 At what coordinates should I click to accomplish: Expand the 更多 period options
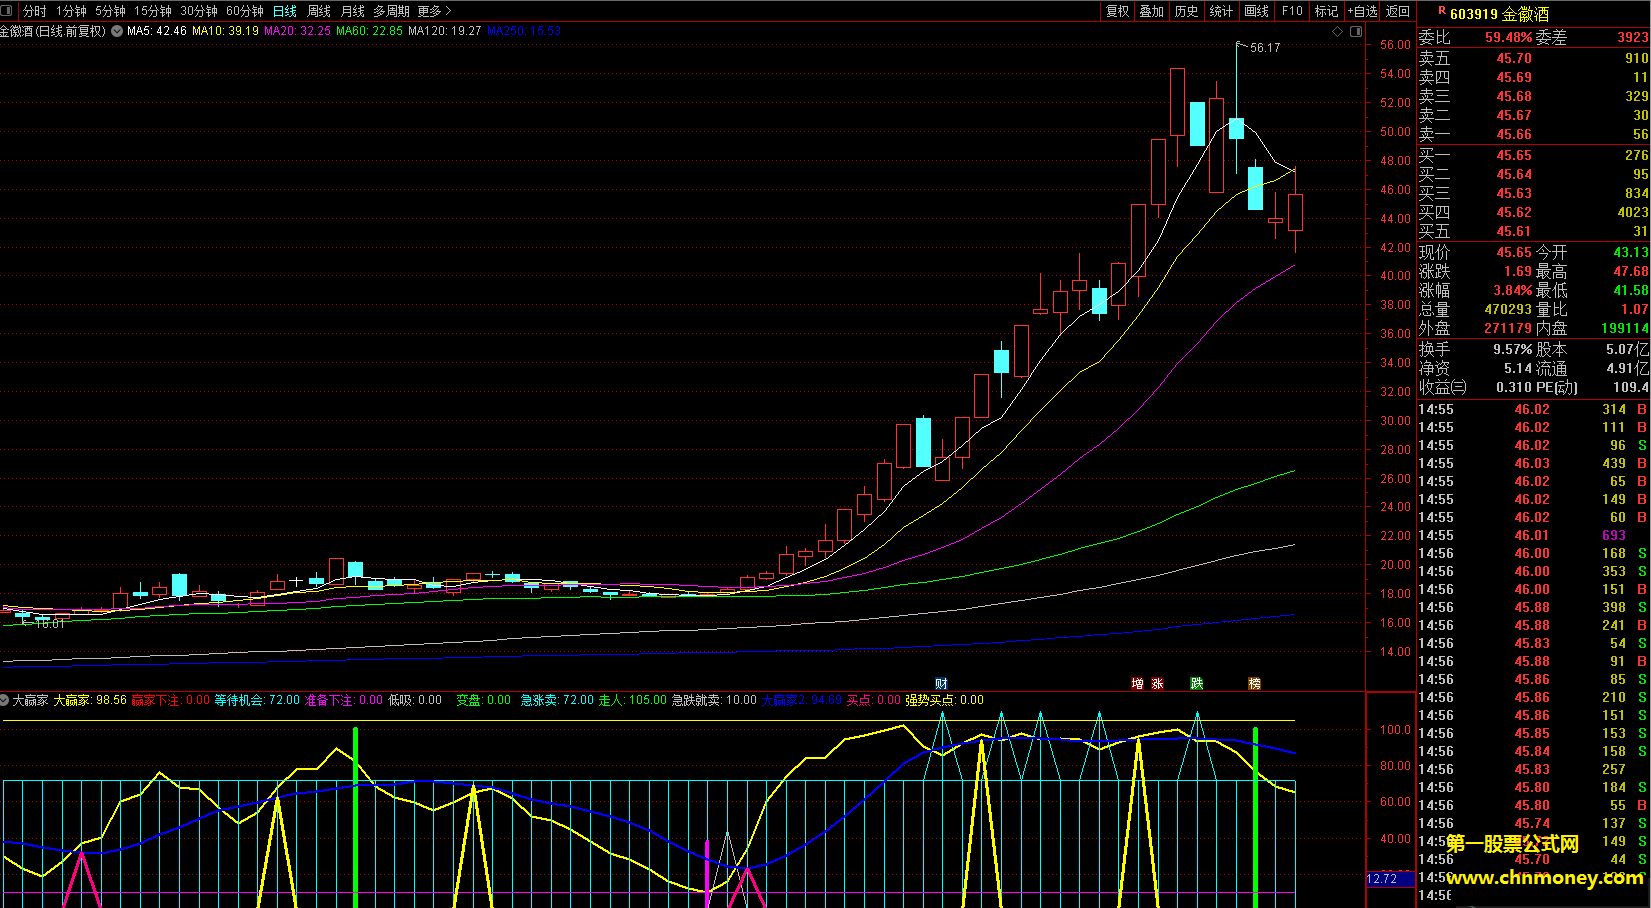(434, 11)
